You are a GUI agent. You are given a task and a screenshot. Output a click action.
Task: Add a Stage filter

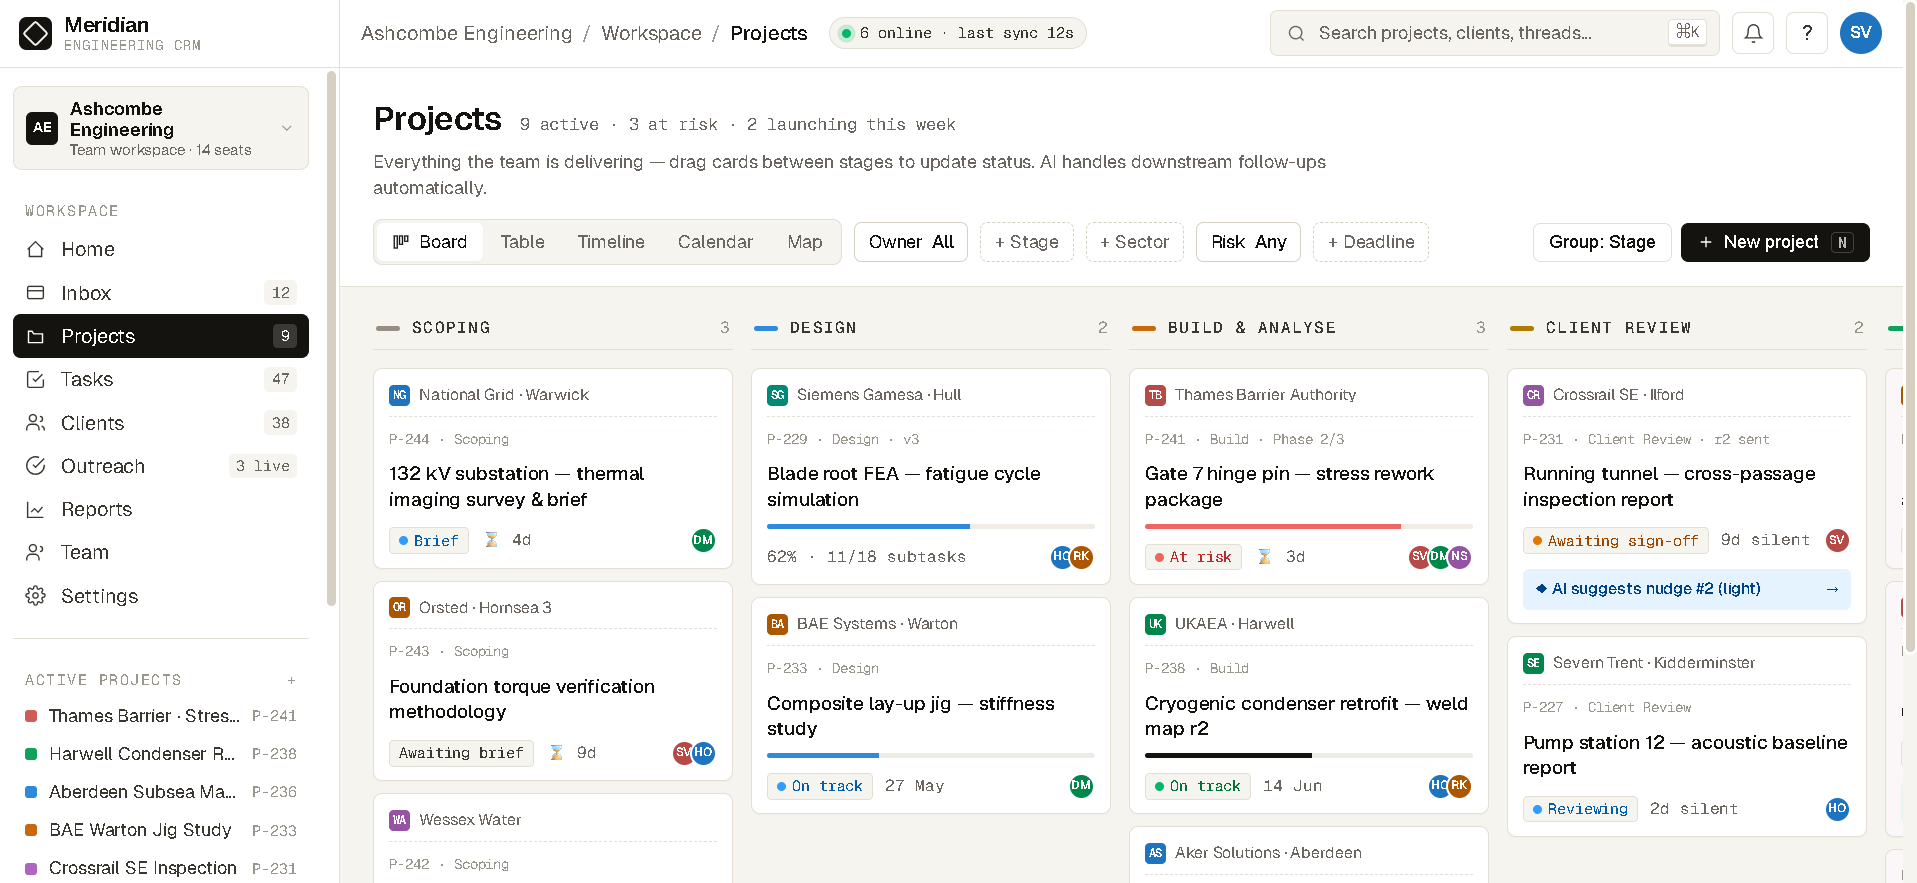coord(1027,242)
